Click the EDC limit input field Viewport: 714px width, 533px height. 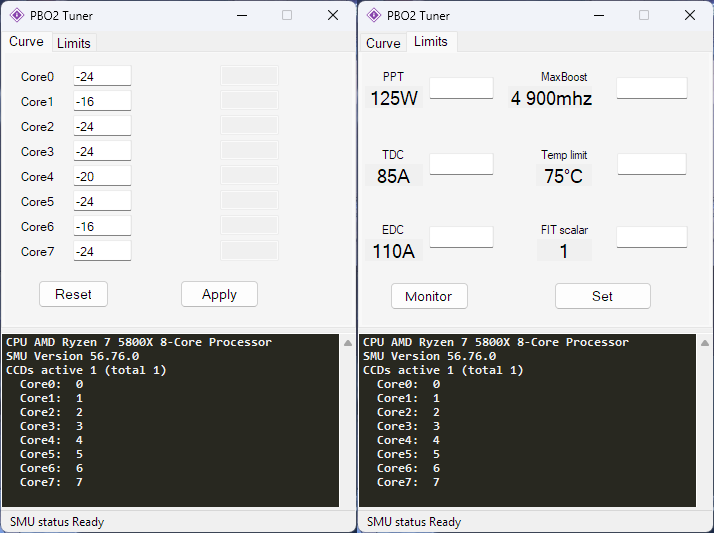(x=461, y=237)
